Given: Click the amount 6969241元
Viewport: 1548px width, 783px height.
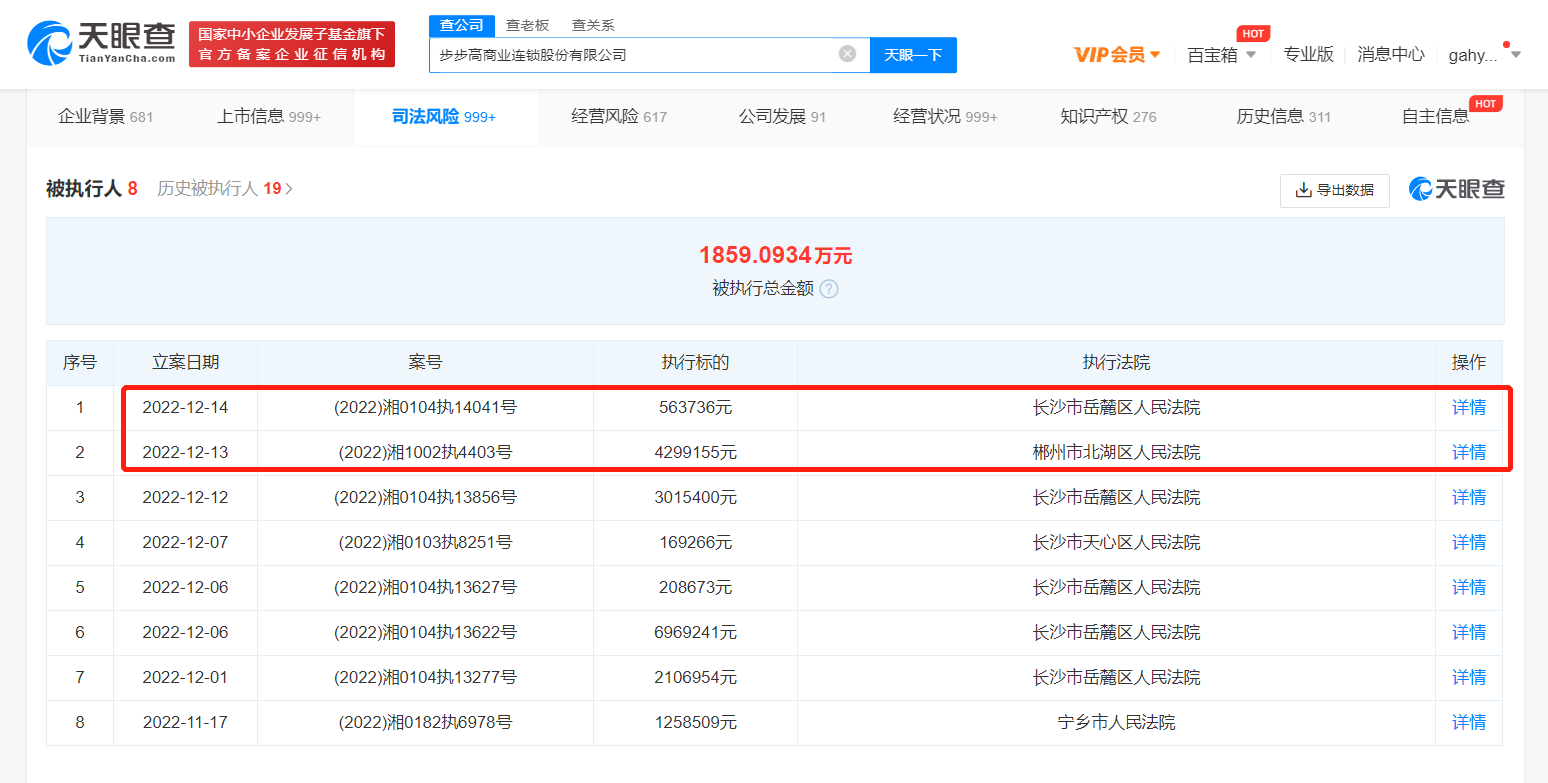Looking at the screenshot, I should tap(695, 632).
